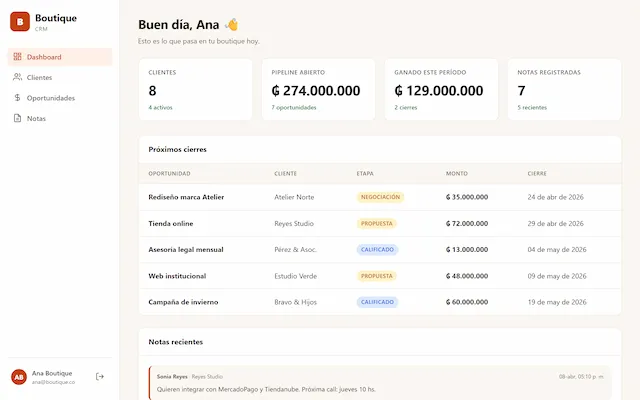
Task: Click date 09 de may de 2026
Action: pyautogui.click(x=557, y=276)
